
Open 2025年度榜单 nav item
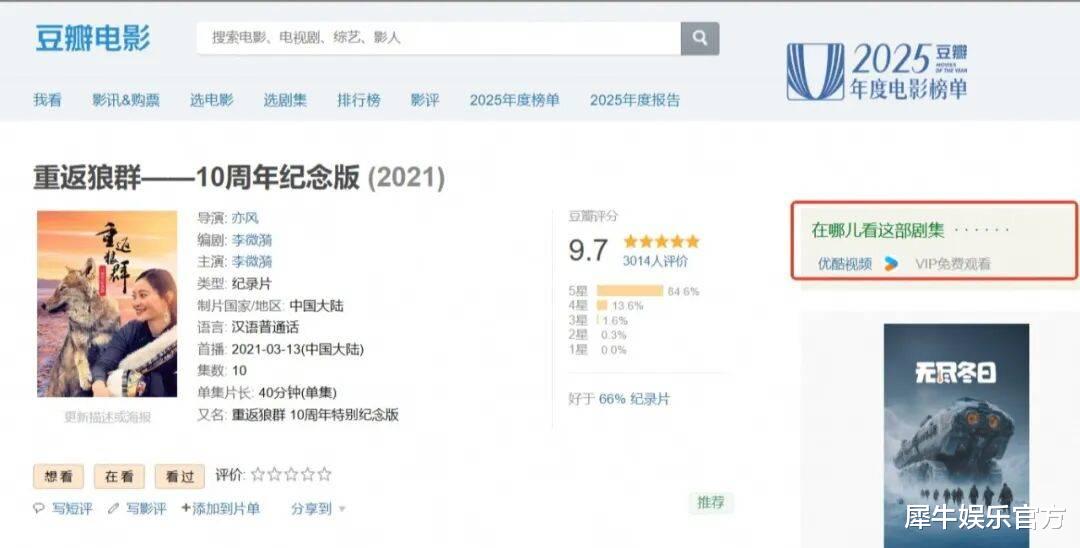[x=515, y=100]
